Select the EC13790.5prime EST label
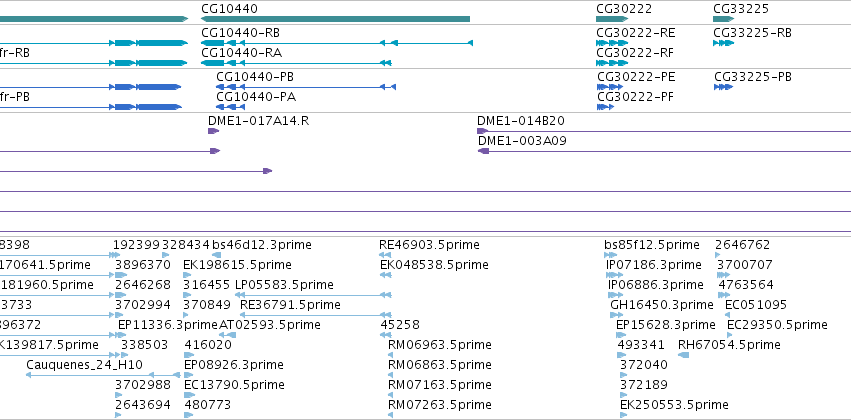This screenshot has width=851, height=420. click(234, 385)
